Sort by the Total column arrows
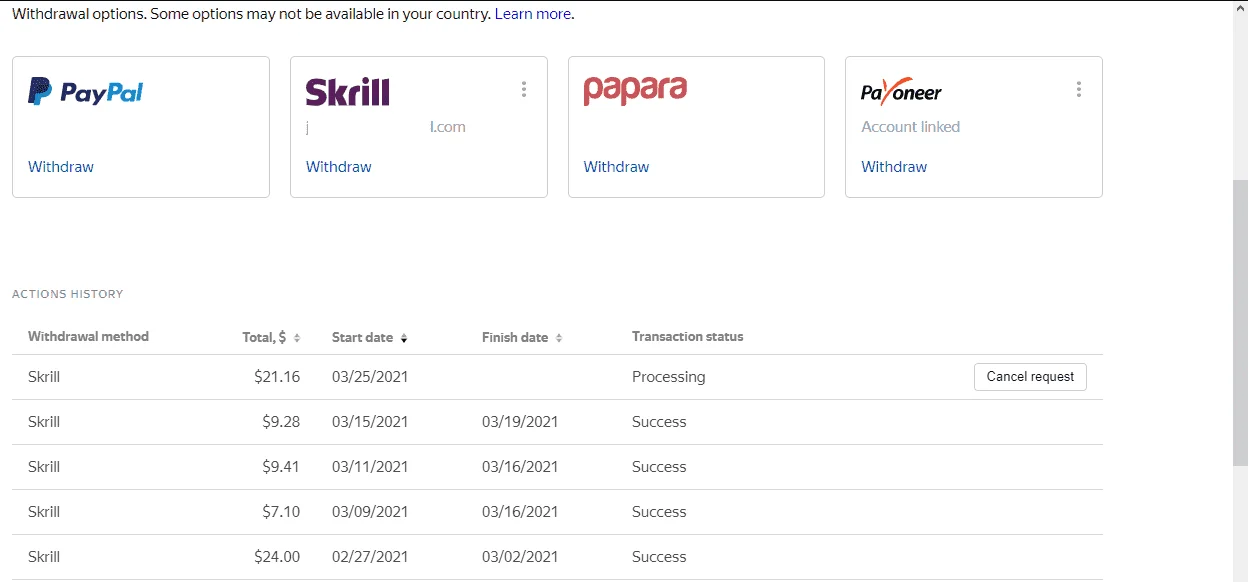Viewport: 1249px width, 582px height. point(297,338)
